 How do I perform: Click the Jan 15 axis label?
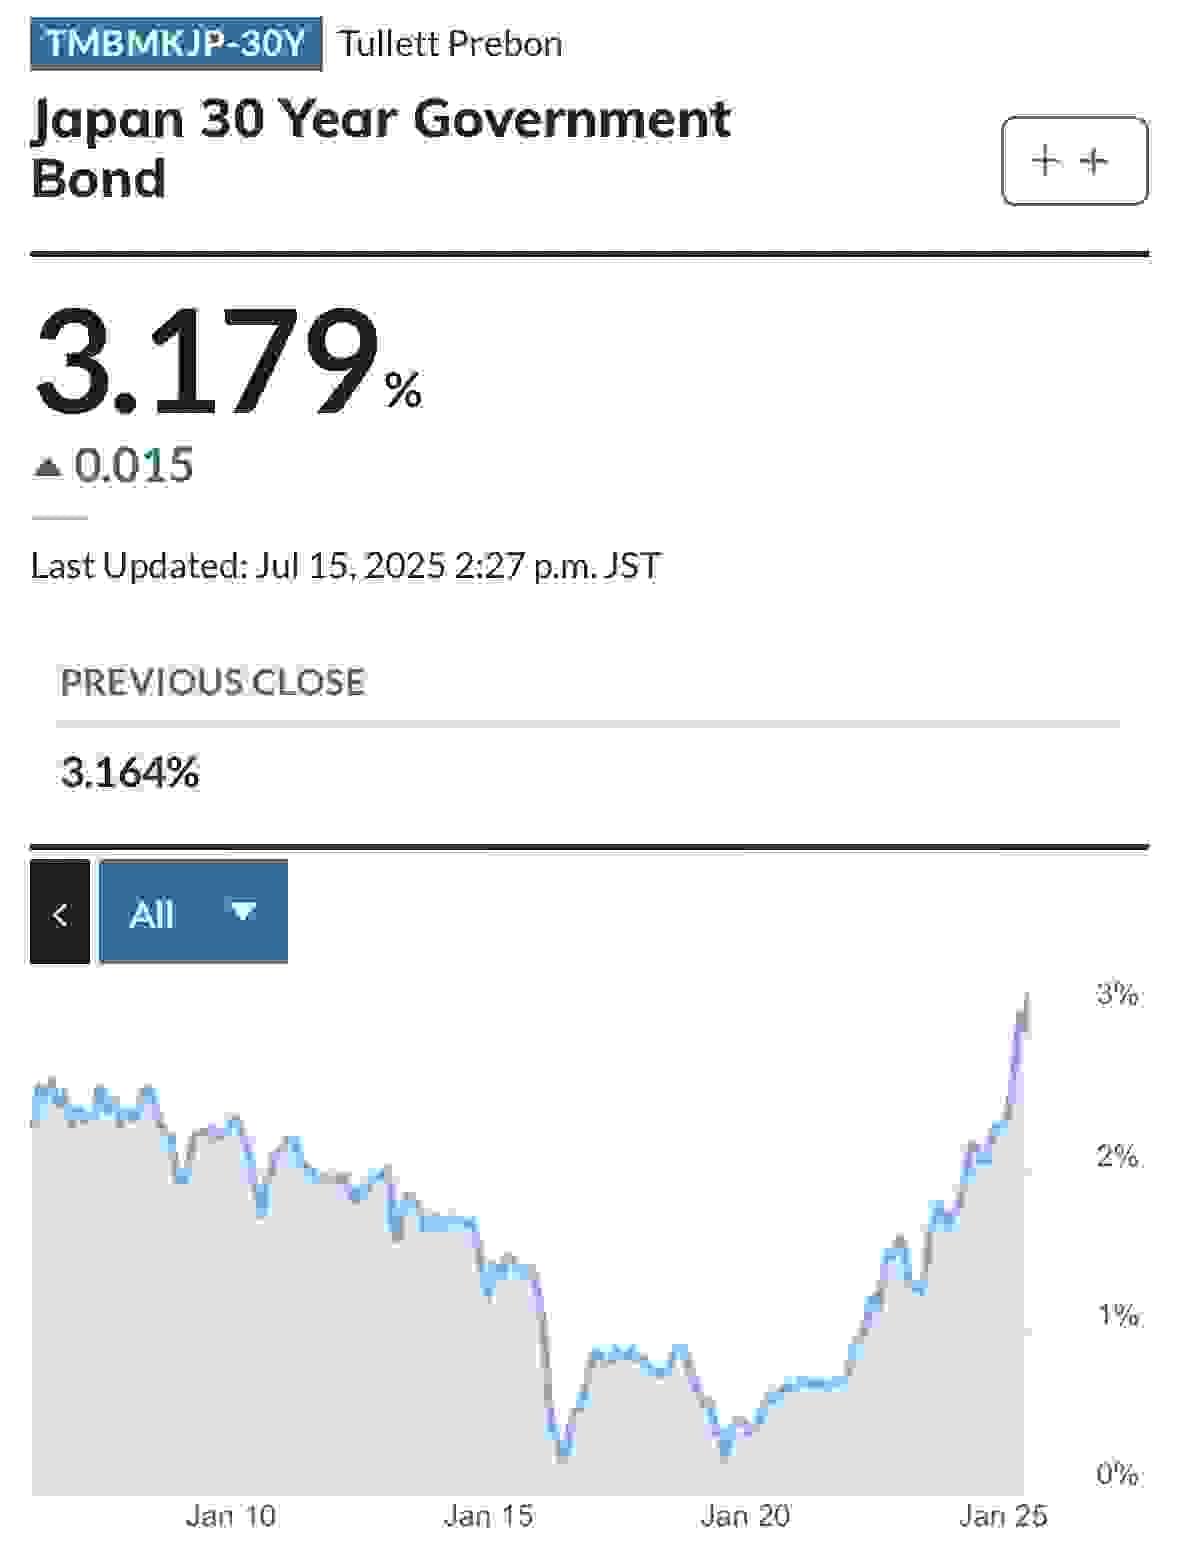[x=488, y=1516]
